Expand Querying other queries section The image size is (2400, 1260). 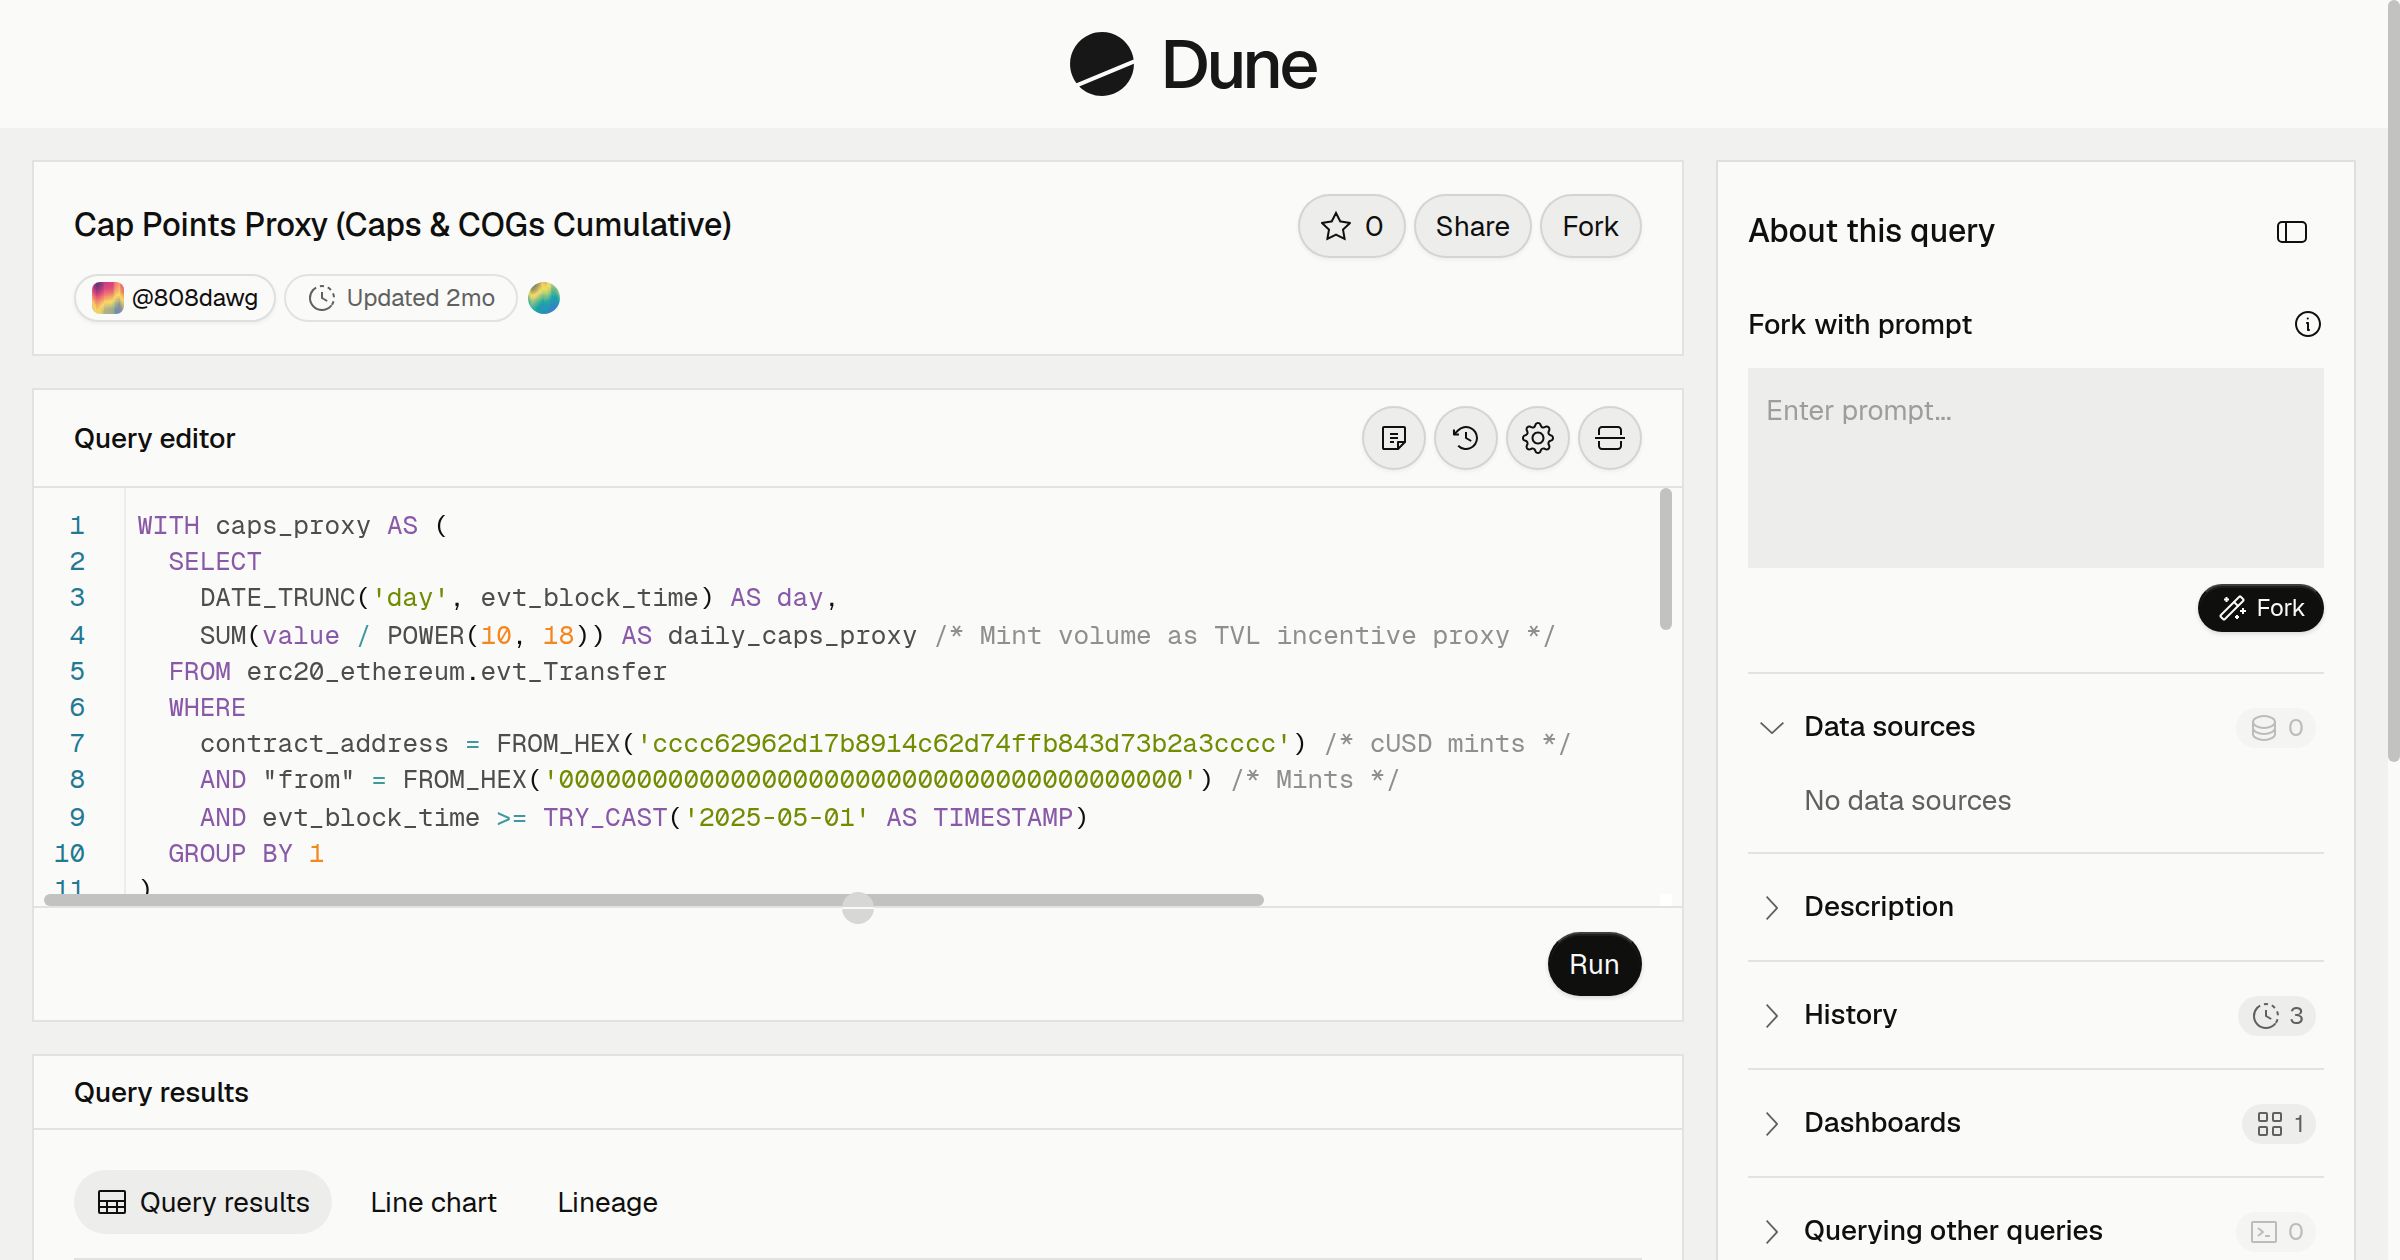[x=1772, y=1231]
